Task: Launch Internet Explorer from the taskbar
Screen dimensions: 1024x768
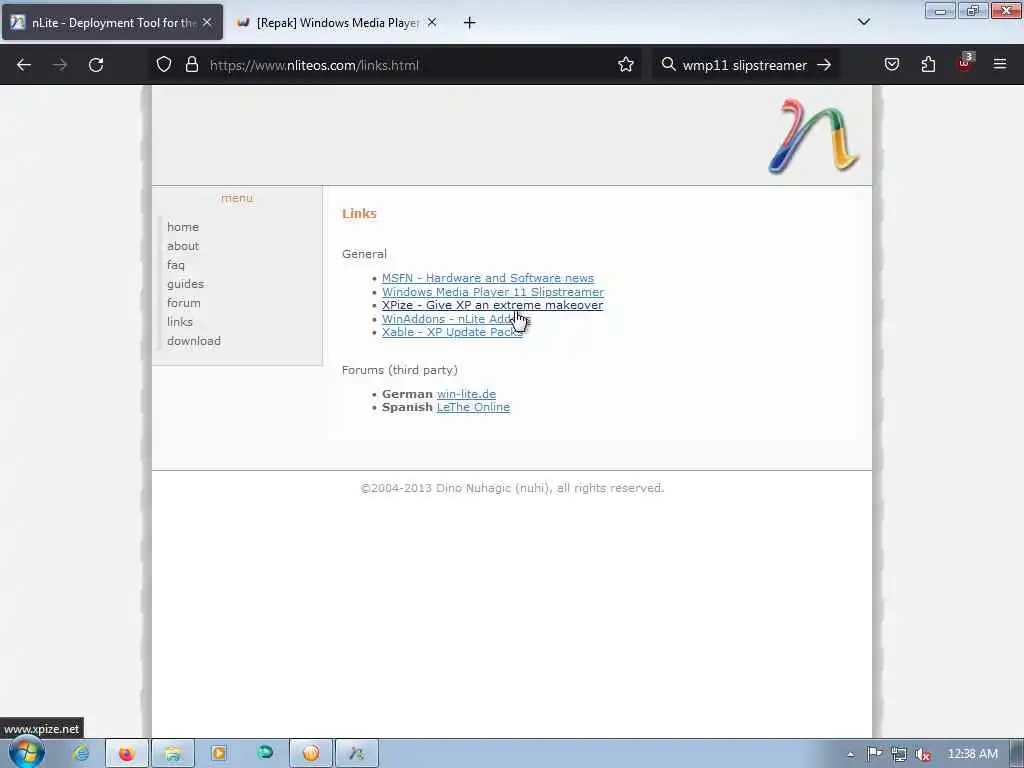Action: [x=81, y=753]
